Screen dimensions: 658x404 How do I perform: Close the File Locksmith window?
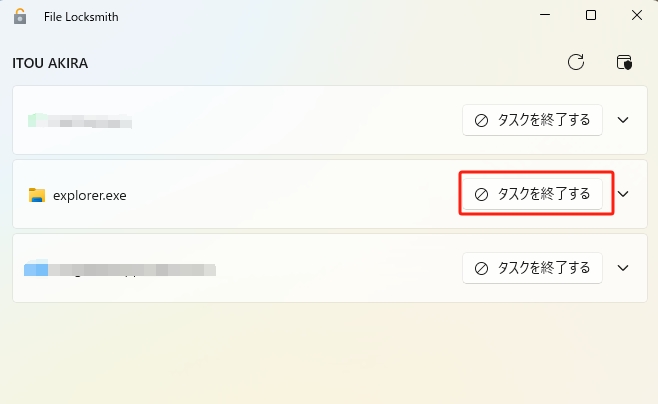click(x=638, y=15)
